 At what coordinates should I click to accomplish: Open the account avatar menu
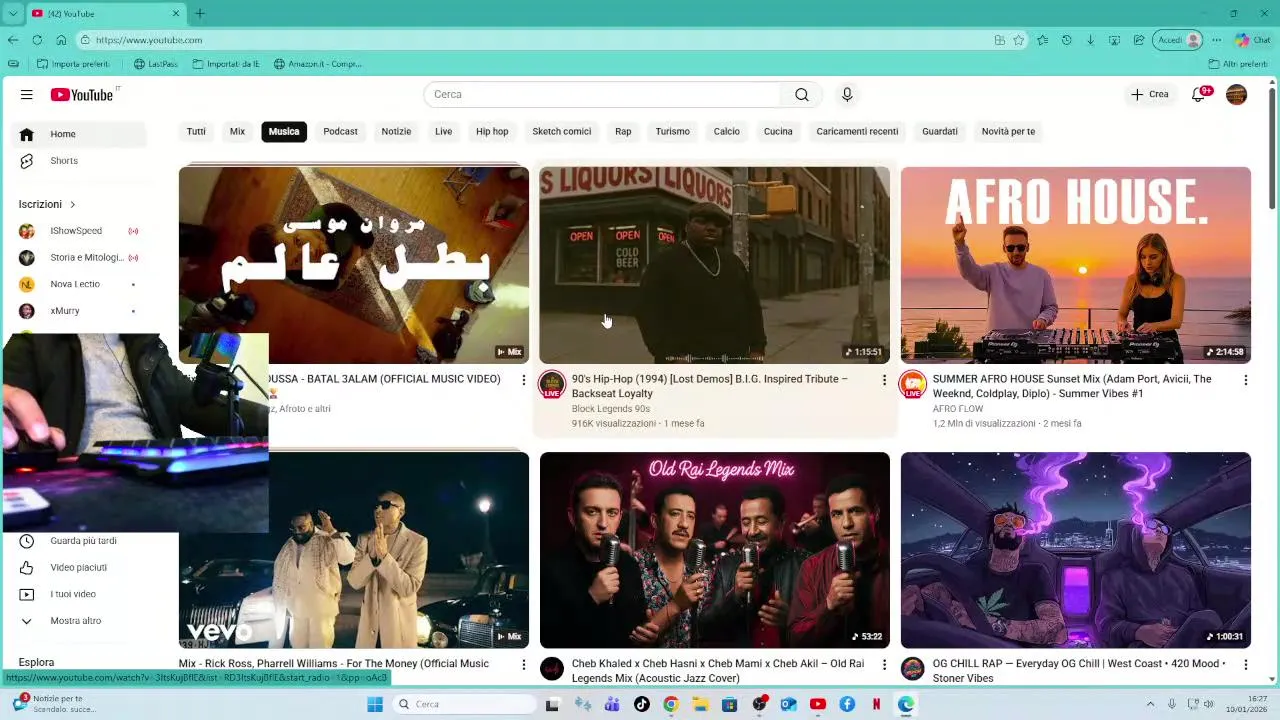1237,94
